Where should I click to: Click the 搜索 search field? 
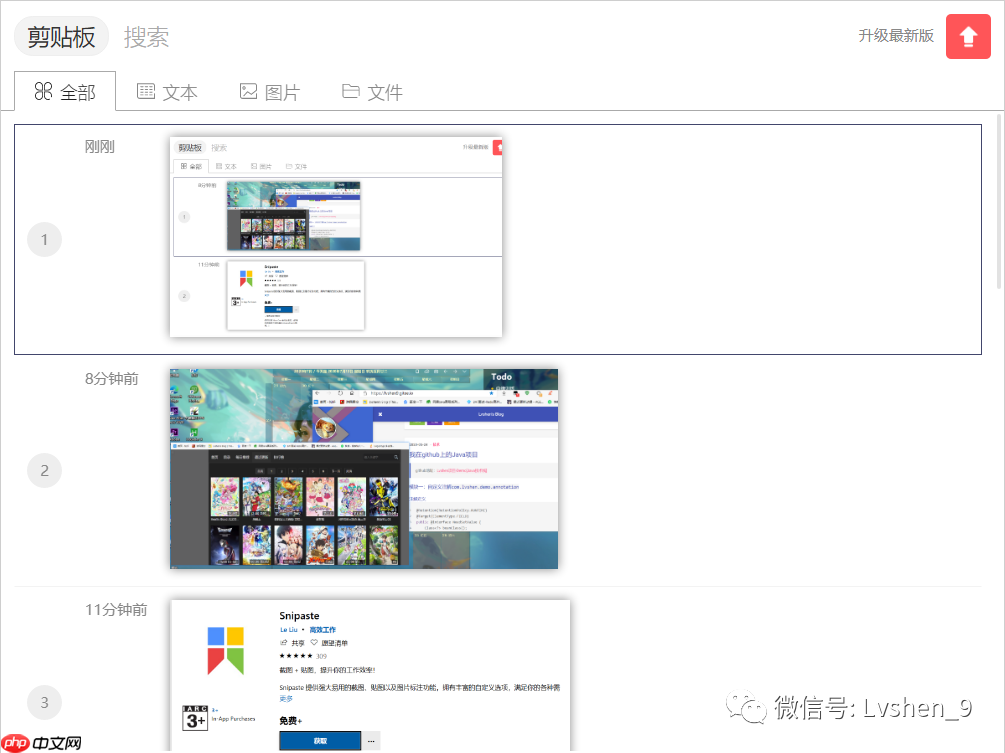144,36
